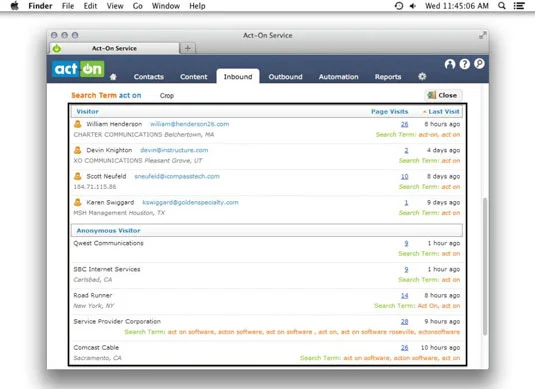Open William Henderson's 26 page visits
This screenshot has height=389, width=535.
pos(404,124)
